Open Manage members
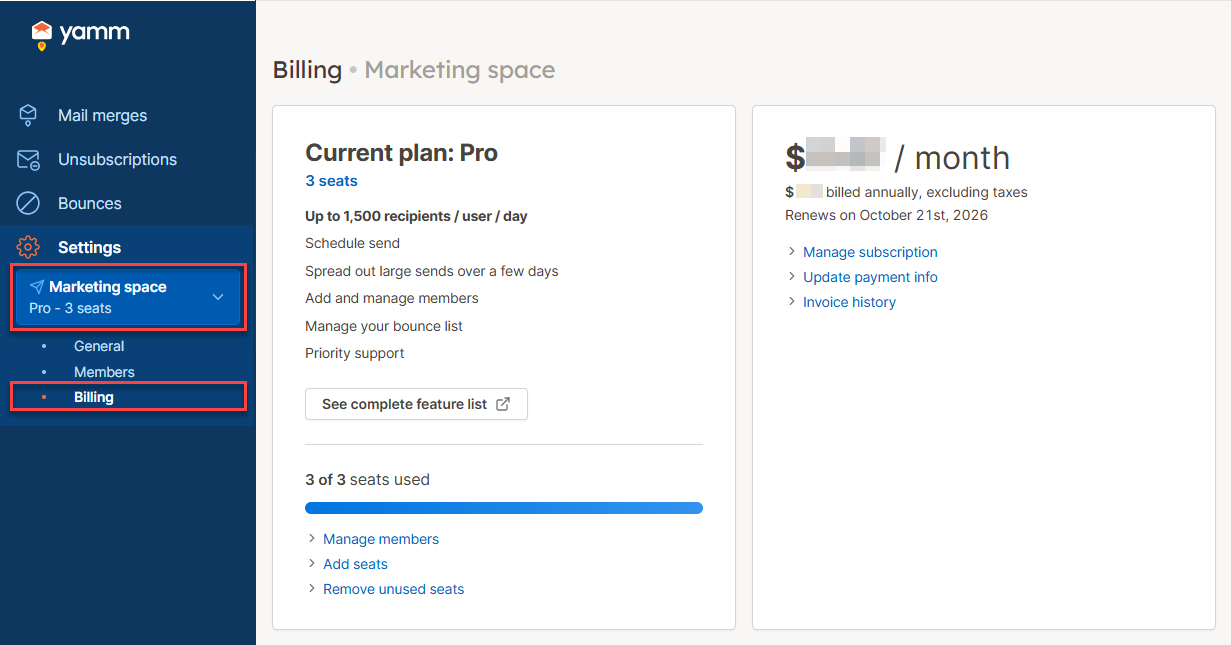This screenshot has width=1231, height=645. point(380,538)
